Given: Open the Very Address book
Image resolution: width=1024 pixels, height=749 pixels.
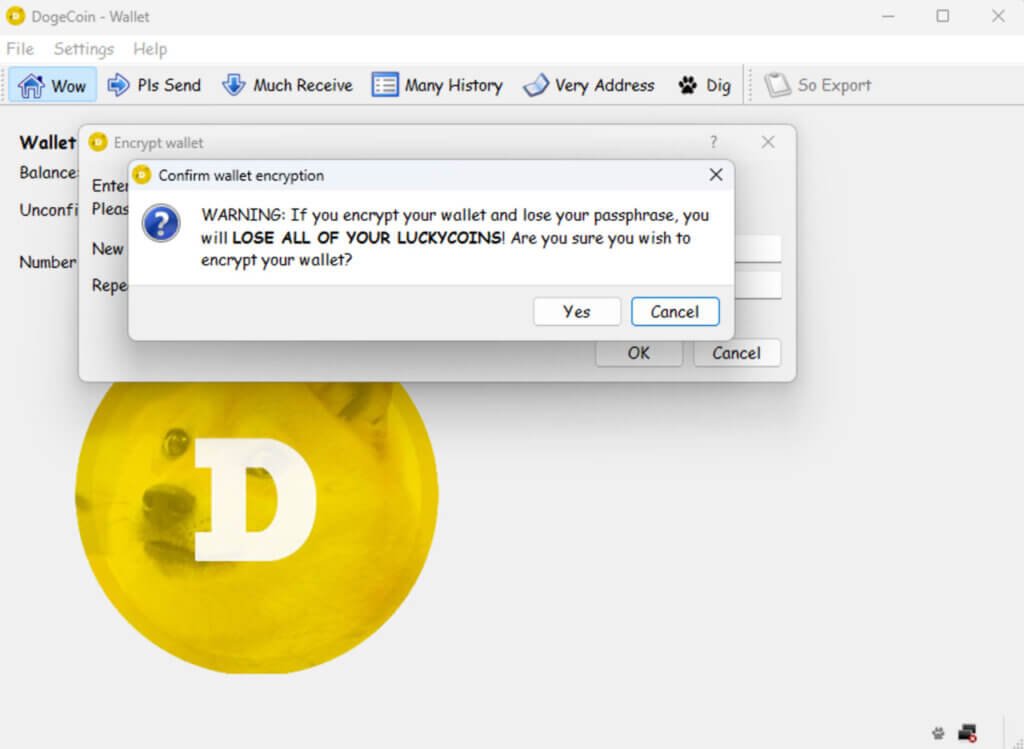Looking at the screenshot, I should [589, 85].
